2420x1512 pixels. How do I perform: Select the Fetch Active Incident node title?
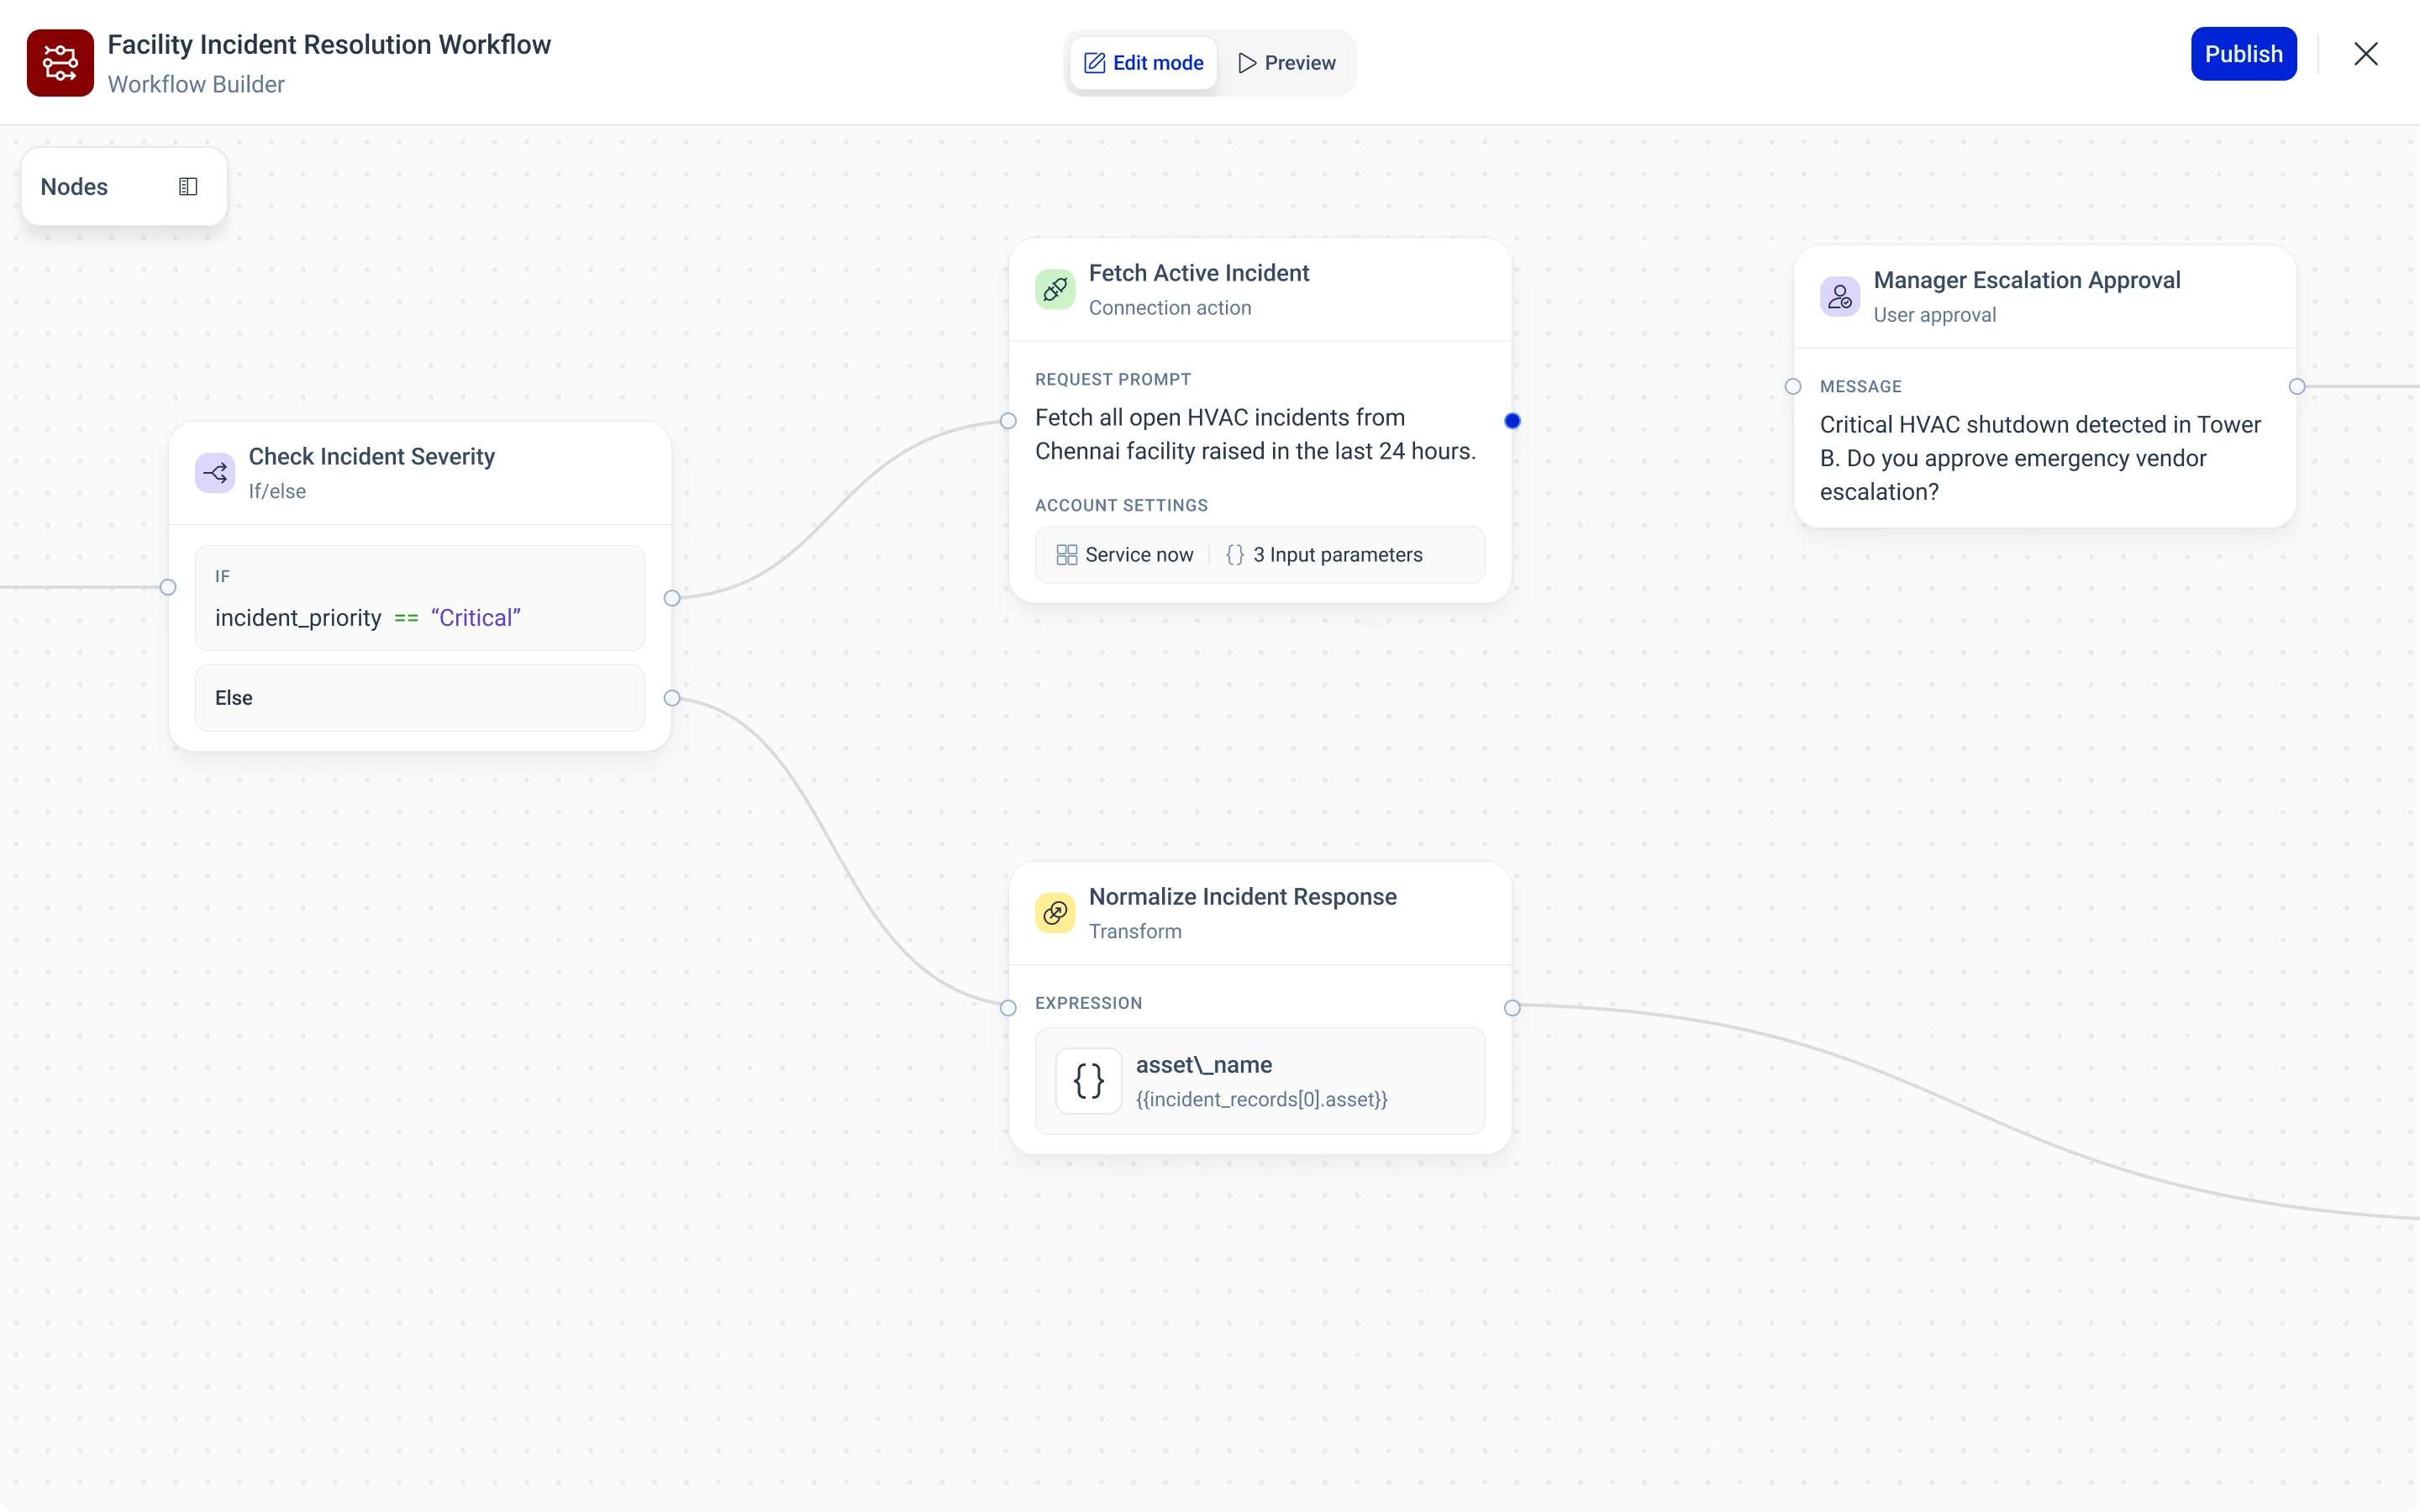click(x=1199, y=273)
